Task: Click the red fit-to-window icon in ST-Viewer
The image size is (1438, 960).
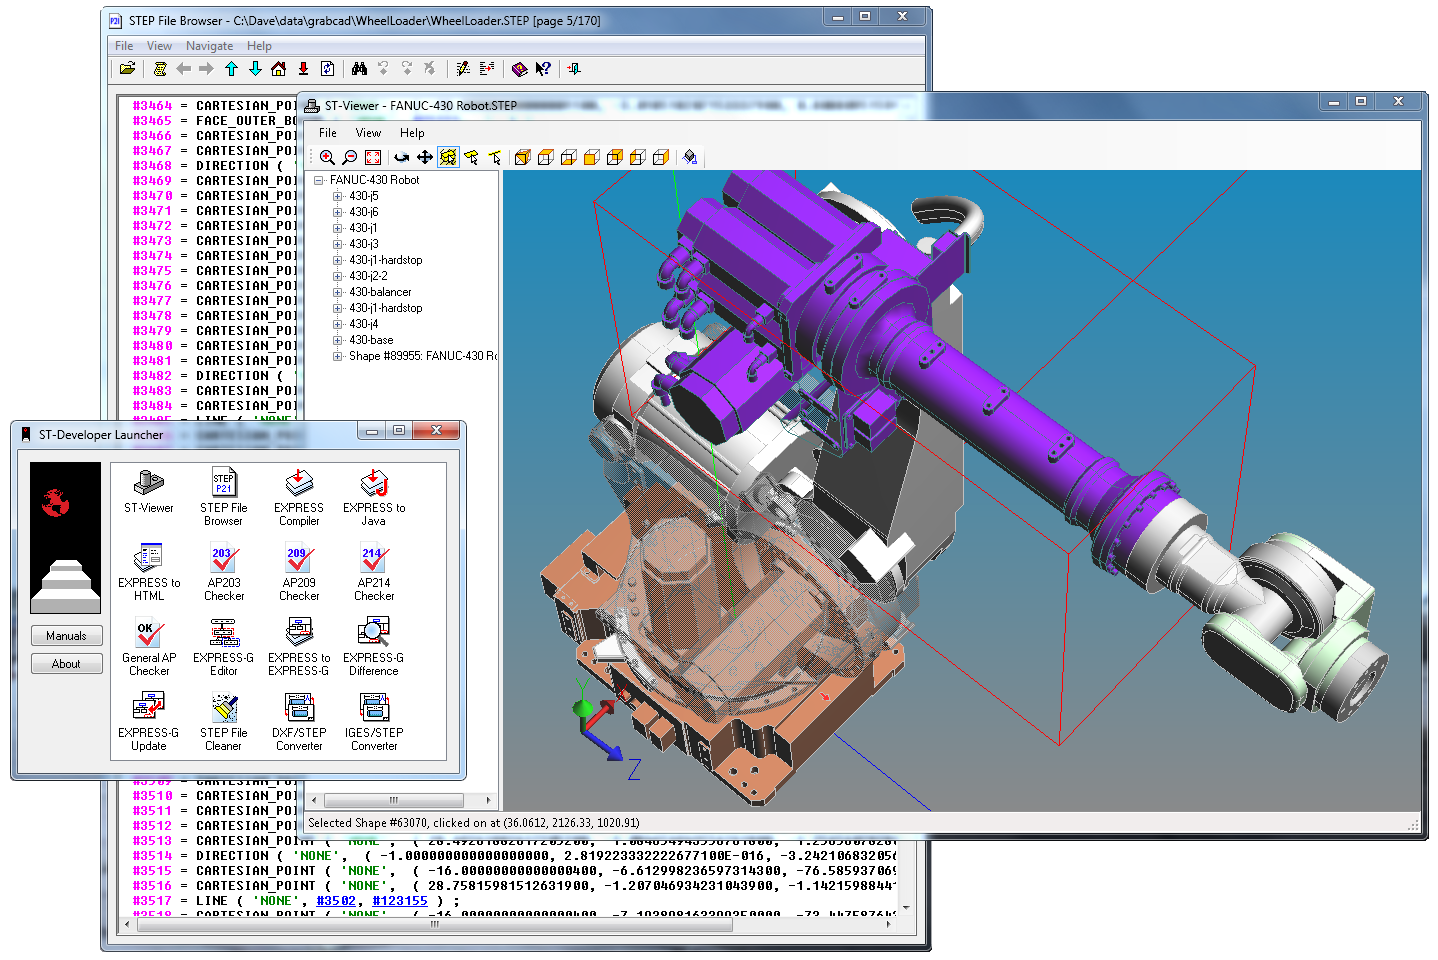Action: pos(373,157)
